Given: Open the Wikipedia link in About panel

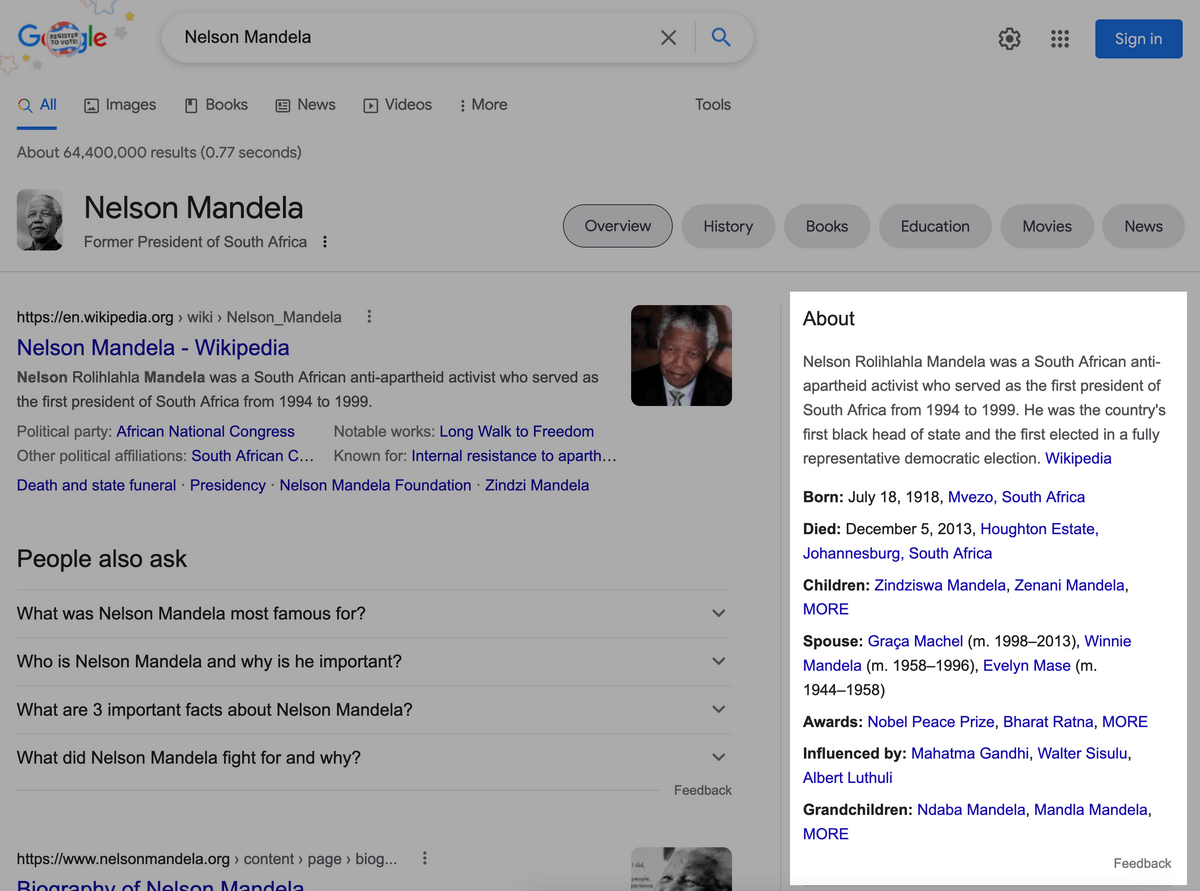Looking at the screenshot, I should pyautogui.click(x=1078, y=458).
